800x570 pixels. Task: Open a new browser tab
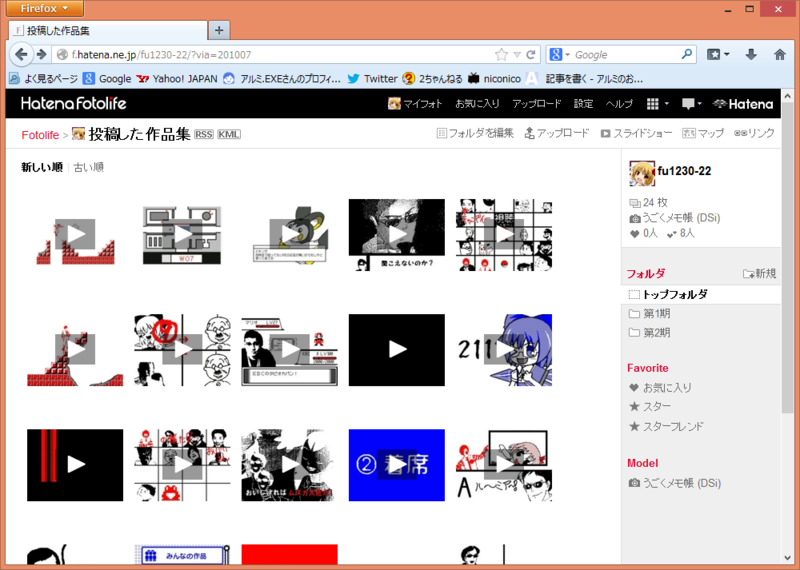pos(219,31)
